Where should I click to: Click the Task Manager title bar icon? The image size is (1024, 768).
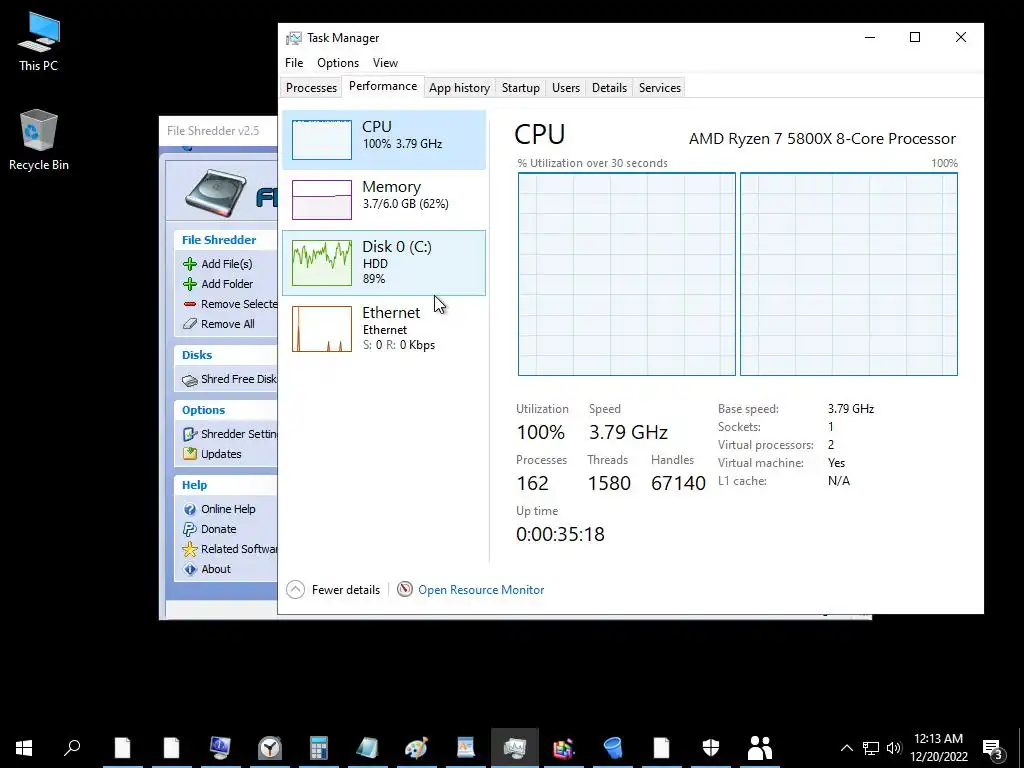[x=294, y=38]
